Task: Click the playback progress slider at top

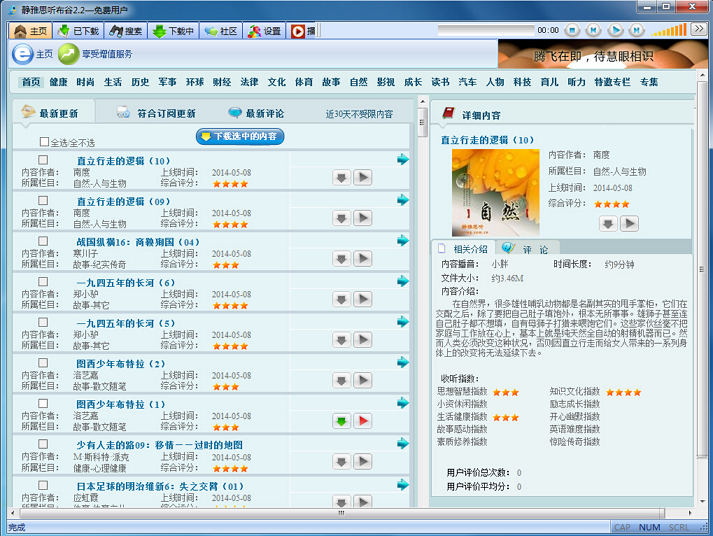Action: coord(485,31)
